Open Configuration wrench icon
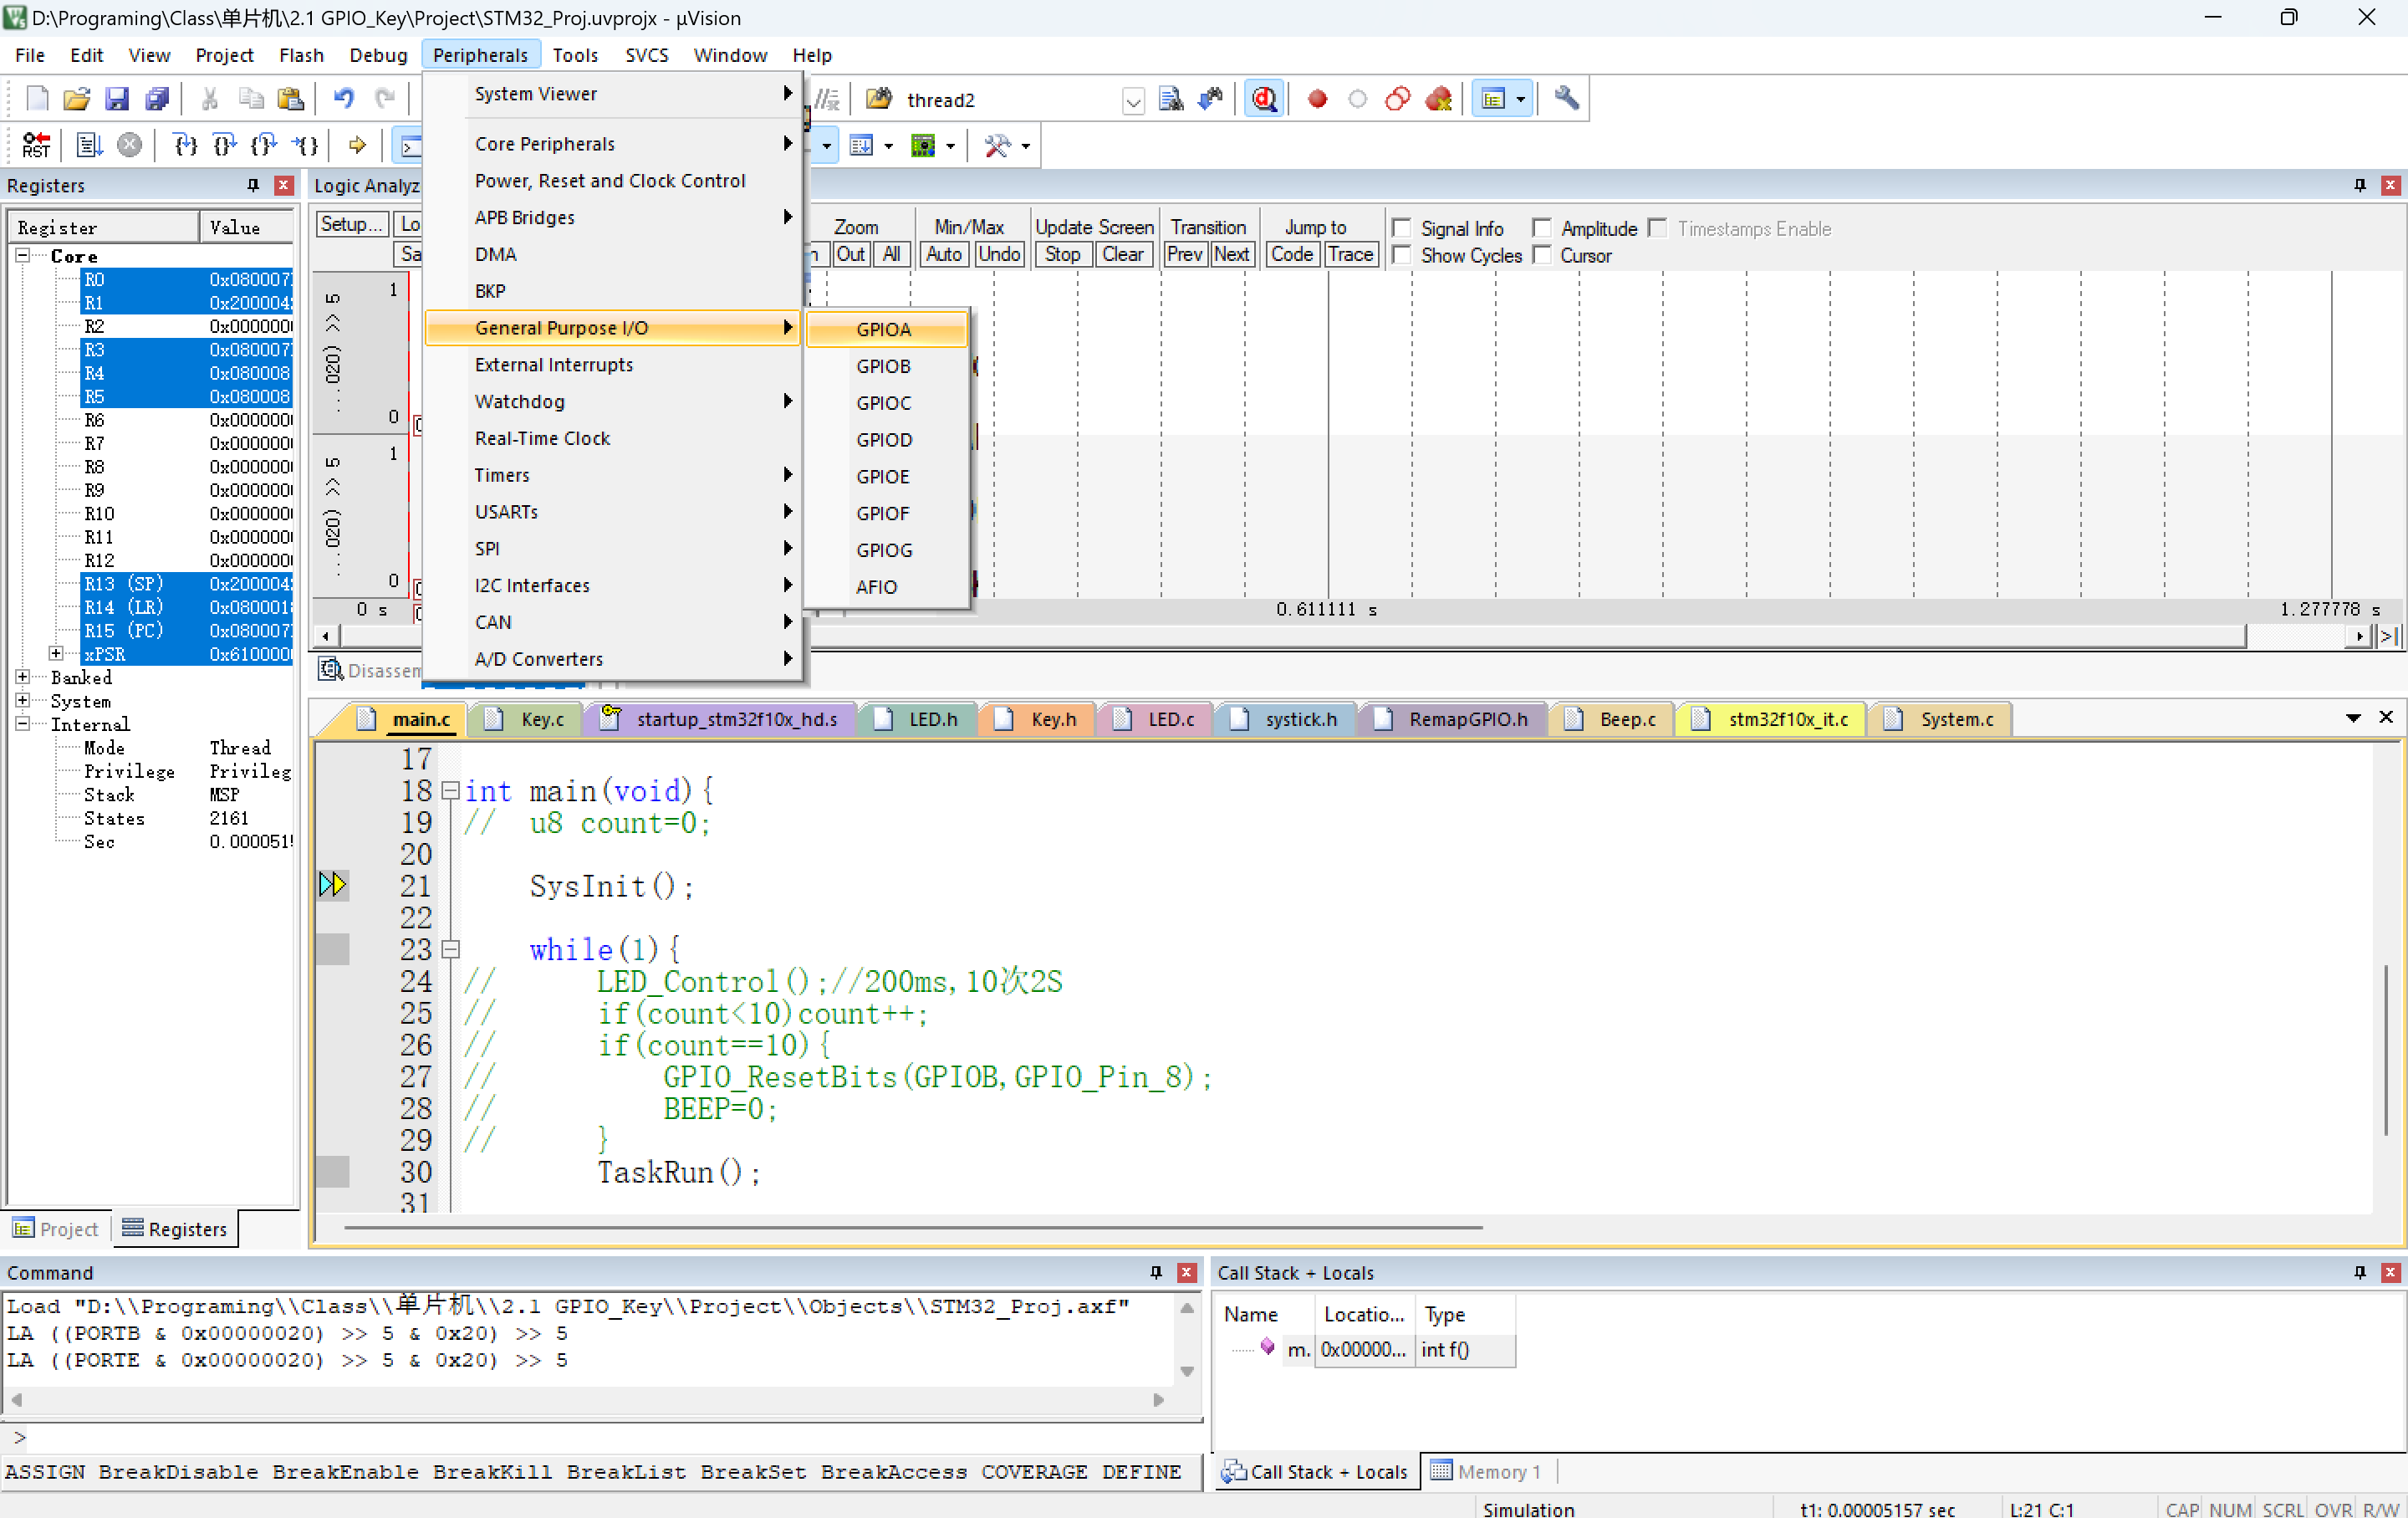2408x1518 pixels. [1567, 99]
